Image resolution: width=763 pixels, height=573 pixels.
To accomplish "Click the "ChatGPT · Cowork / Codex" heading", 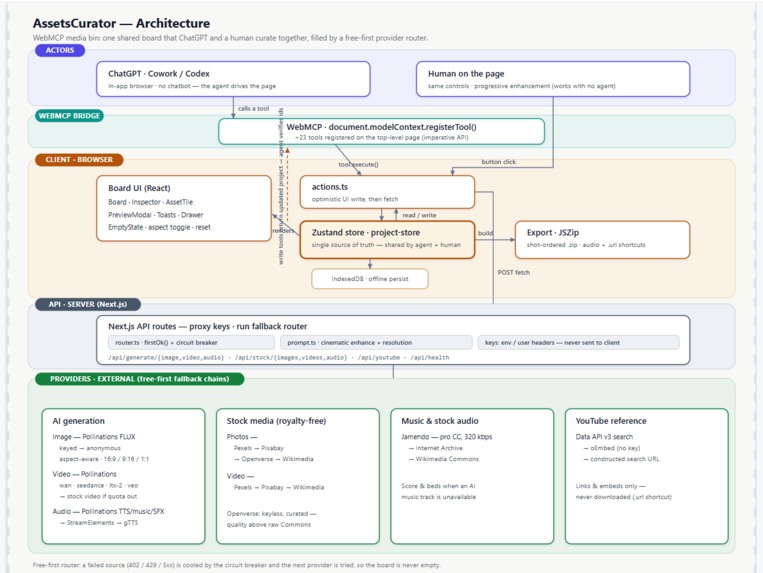I will pos(159,73).
